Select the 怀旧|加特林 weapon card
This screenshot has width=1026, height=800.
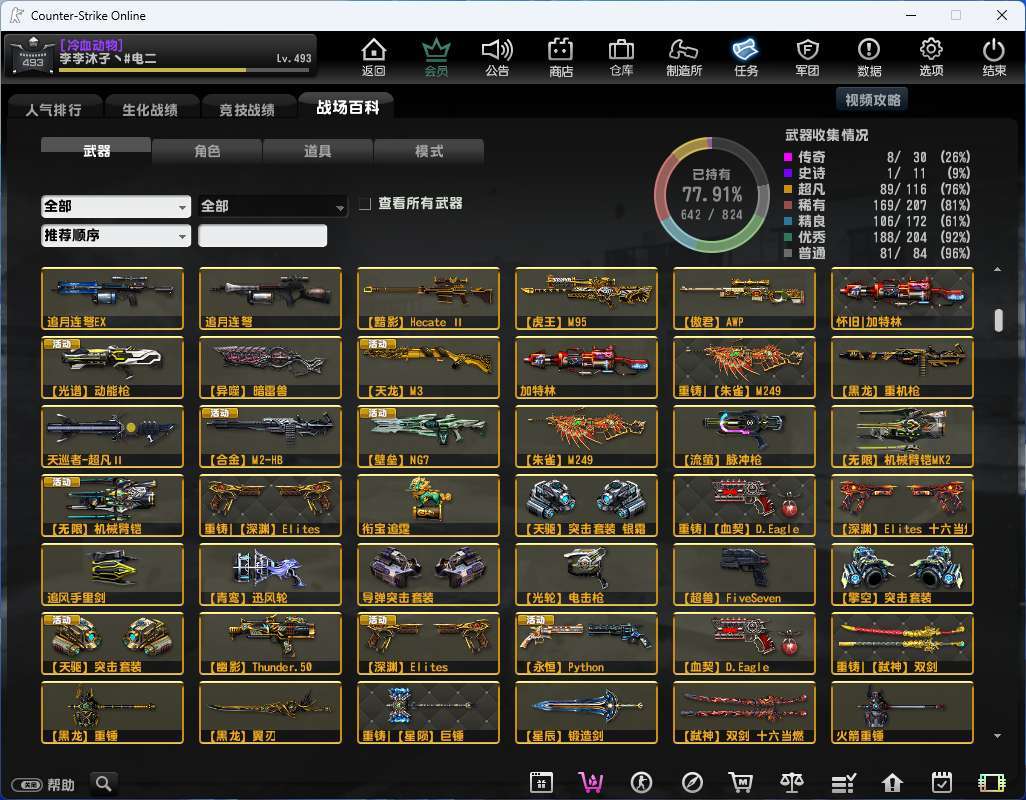902,298
